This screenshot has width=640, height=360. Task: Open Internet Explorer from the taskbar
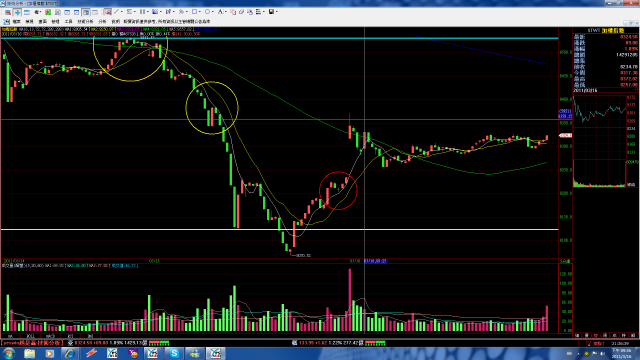click(70, 353)
